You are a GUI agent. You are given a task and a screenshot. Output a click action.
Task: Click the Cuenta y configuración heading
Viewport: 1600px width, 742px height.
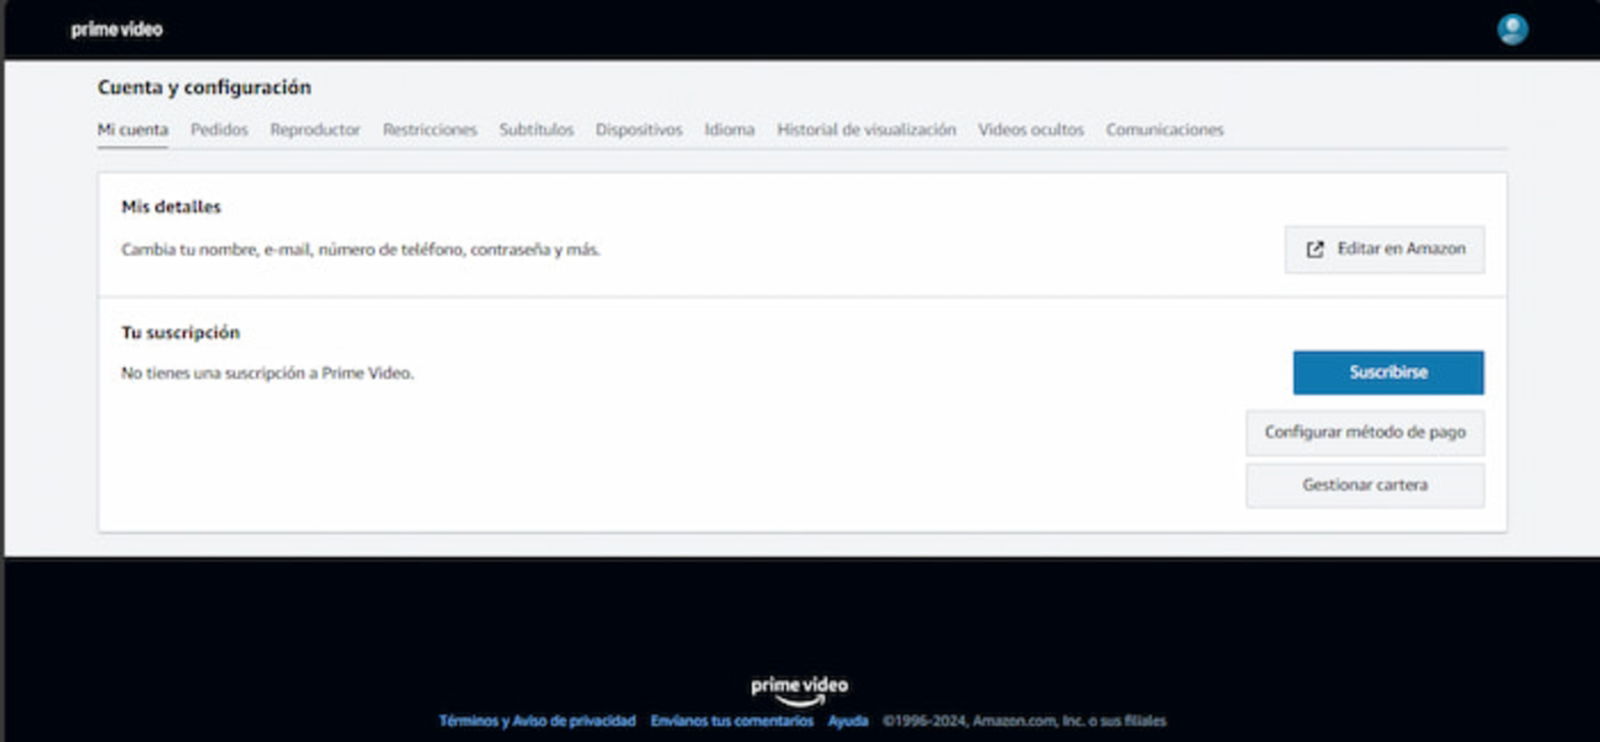tap(204, 87)
